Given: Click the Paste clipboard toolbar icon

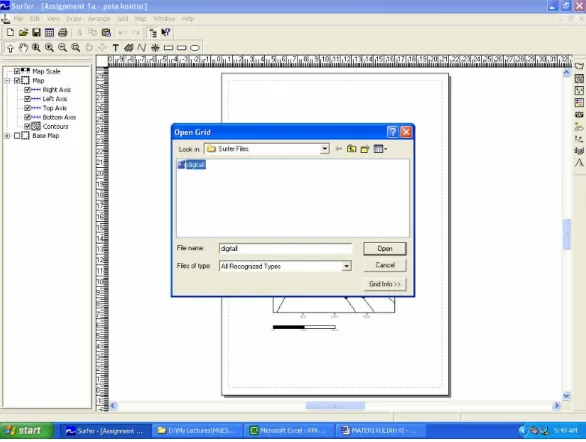Looking at the screenshot, I should coord(106,33).
